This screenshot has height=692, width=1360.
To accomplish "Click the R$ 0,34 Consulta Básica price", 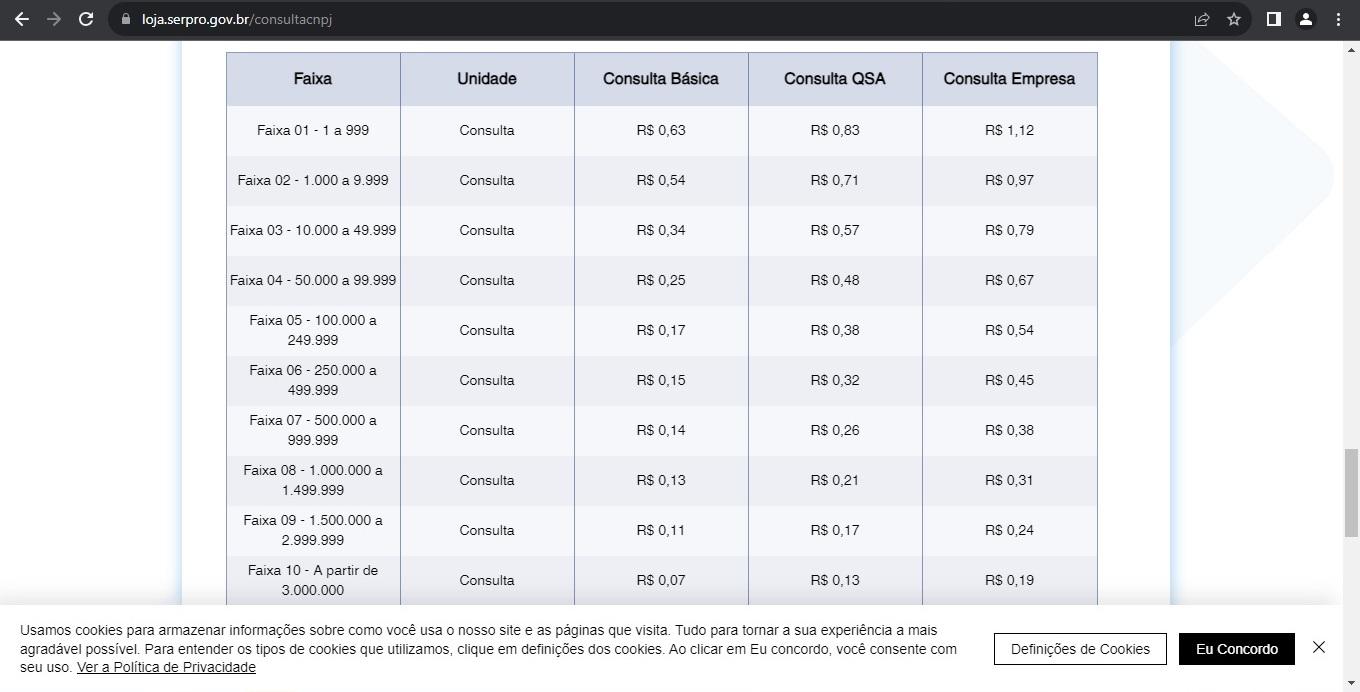I will pyautogui.click(x=661, y=230).
